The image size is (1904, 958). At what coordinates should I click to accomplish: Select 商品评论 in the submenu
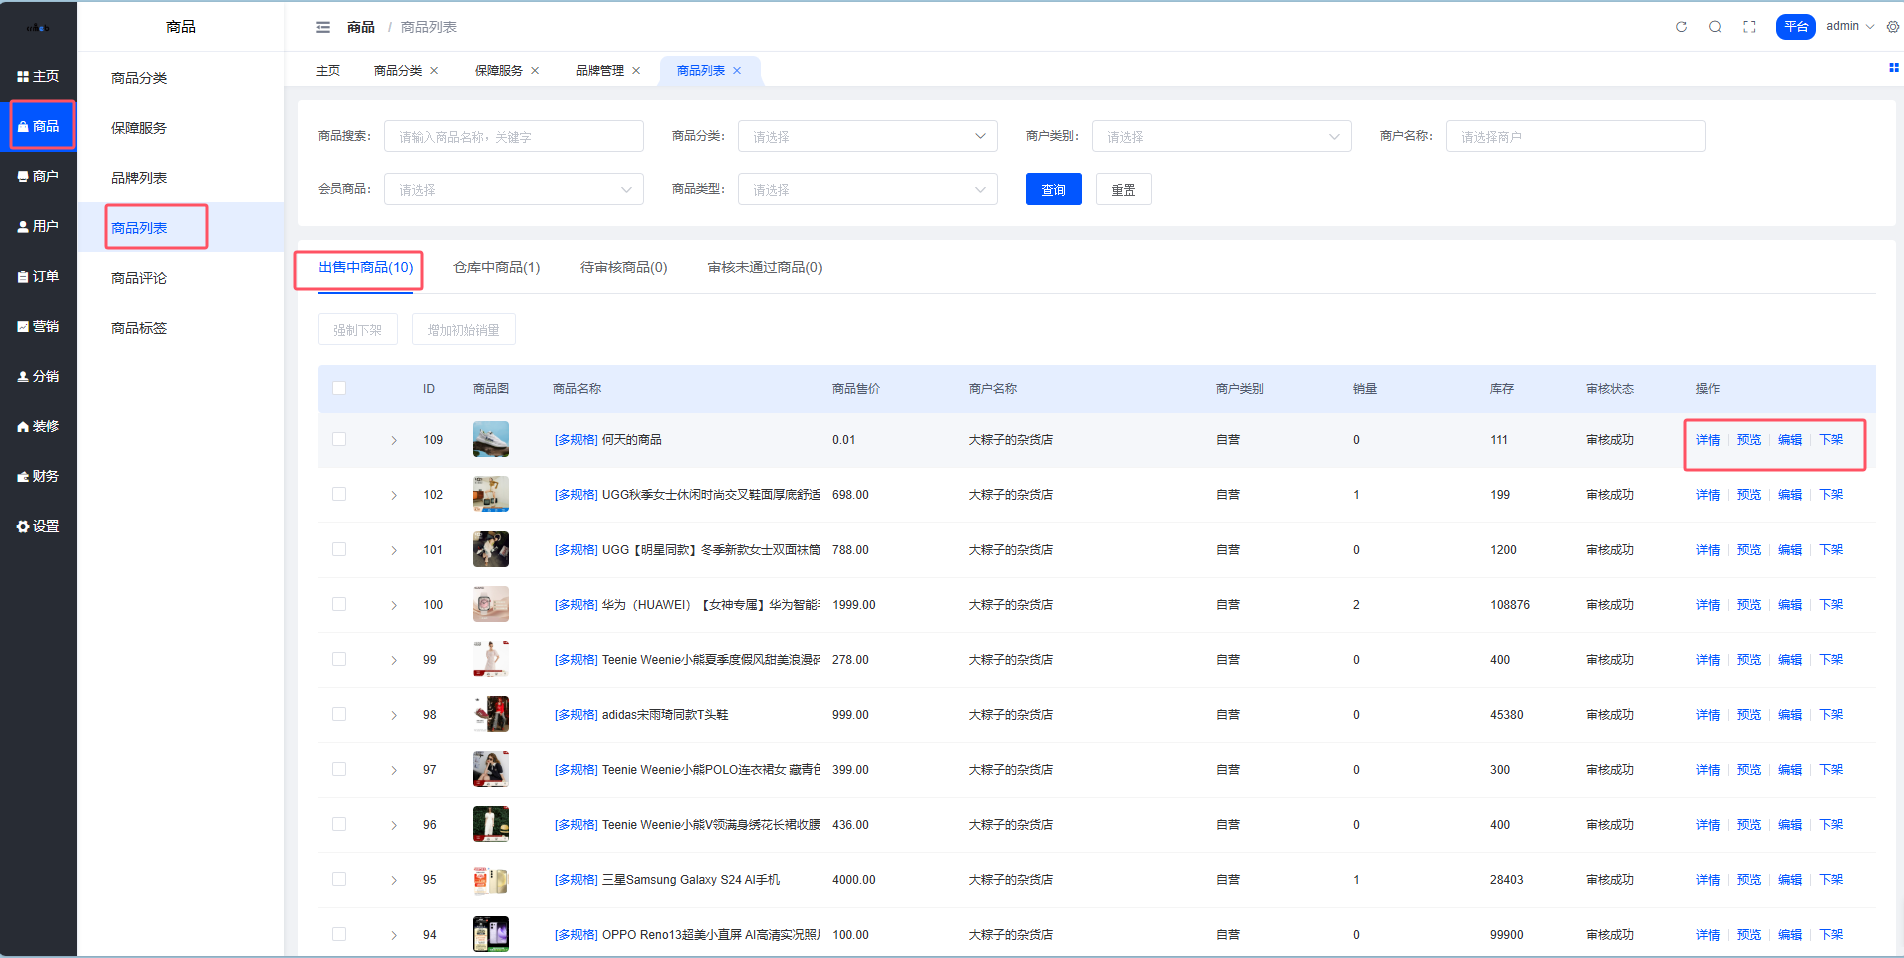(139, 278)
